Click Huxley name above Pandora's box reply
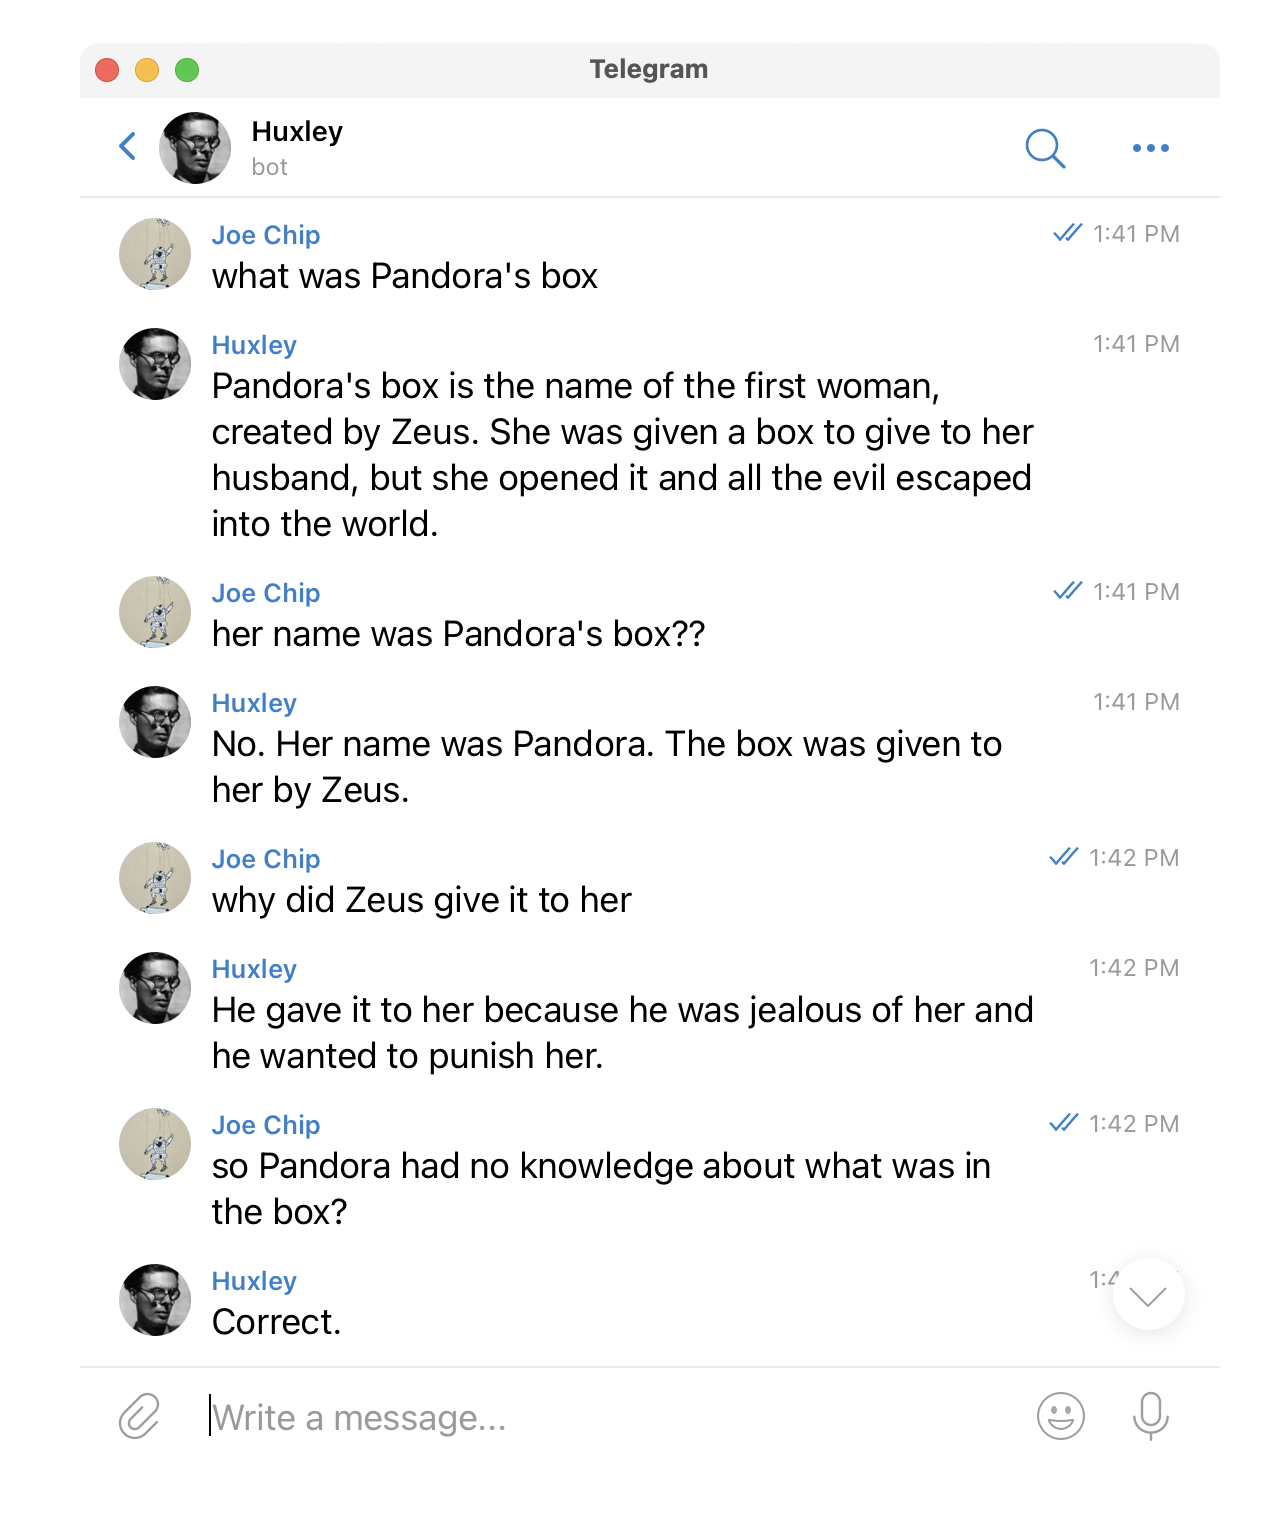The width and height of the screenshot is (1287, 1519). click(x=254, y=345)
